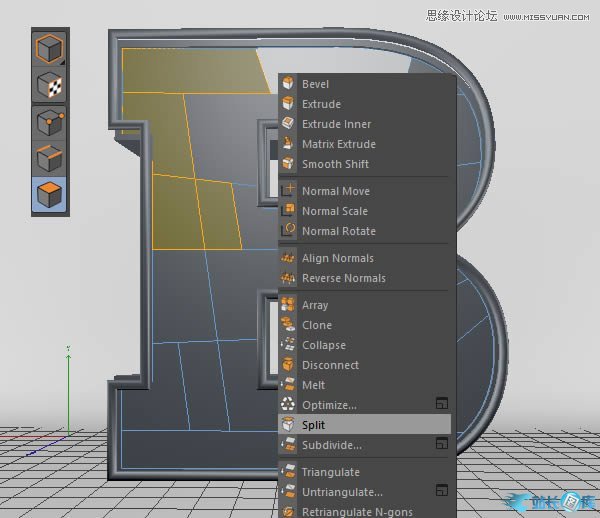Select the Model mode cube icon

[50, 49]
